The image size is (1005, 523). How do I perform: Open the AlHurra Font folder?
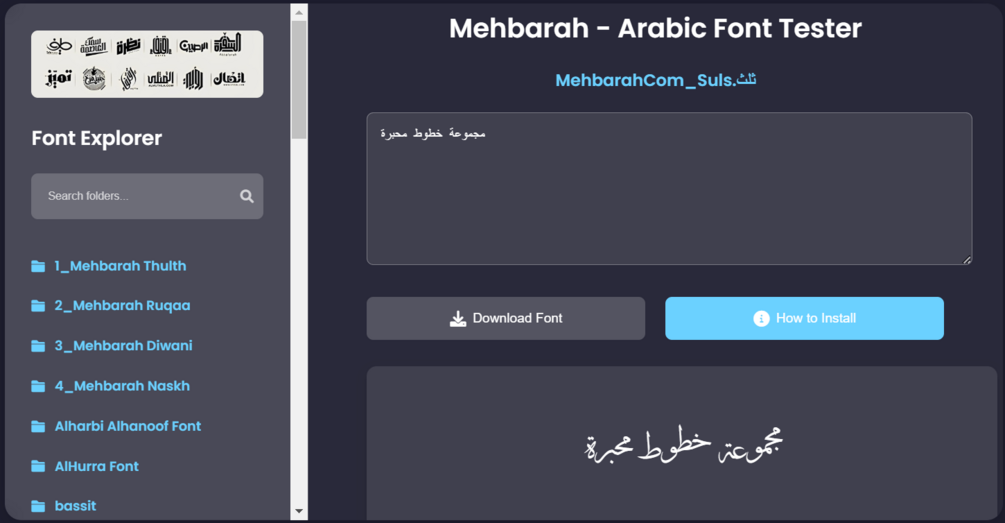click(96, 466)
